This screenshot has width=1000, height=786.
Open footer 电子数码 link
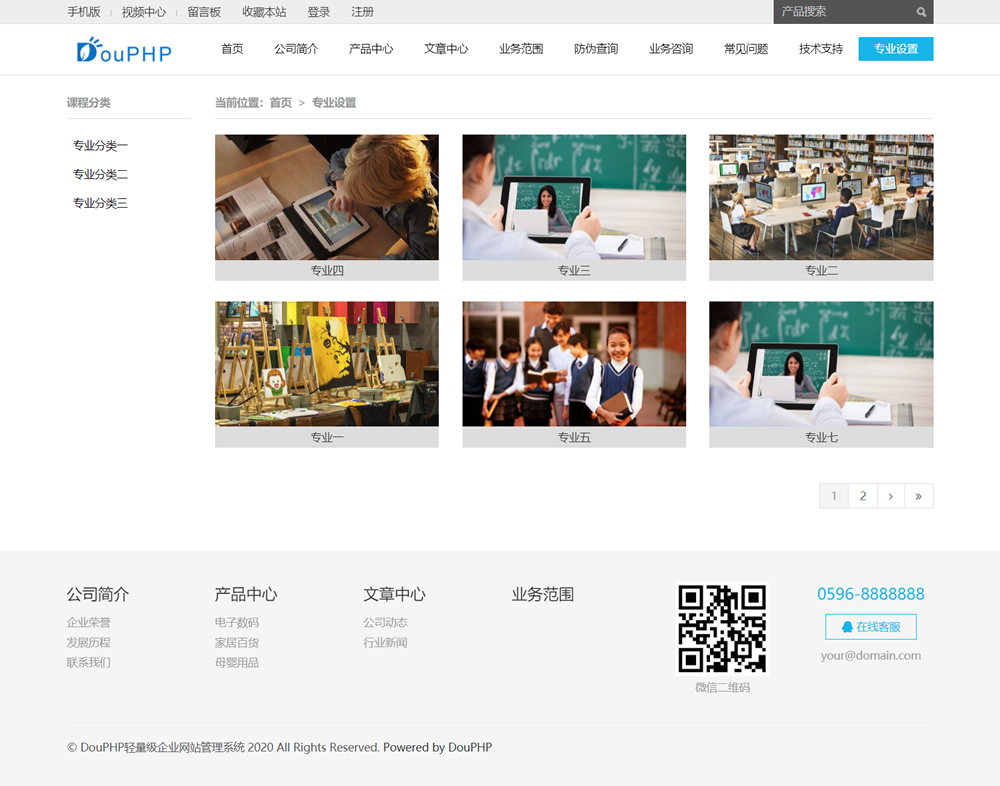237,622
